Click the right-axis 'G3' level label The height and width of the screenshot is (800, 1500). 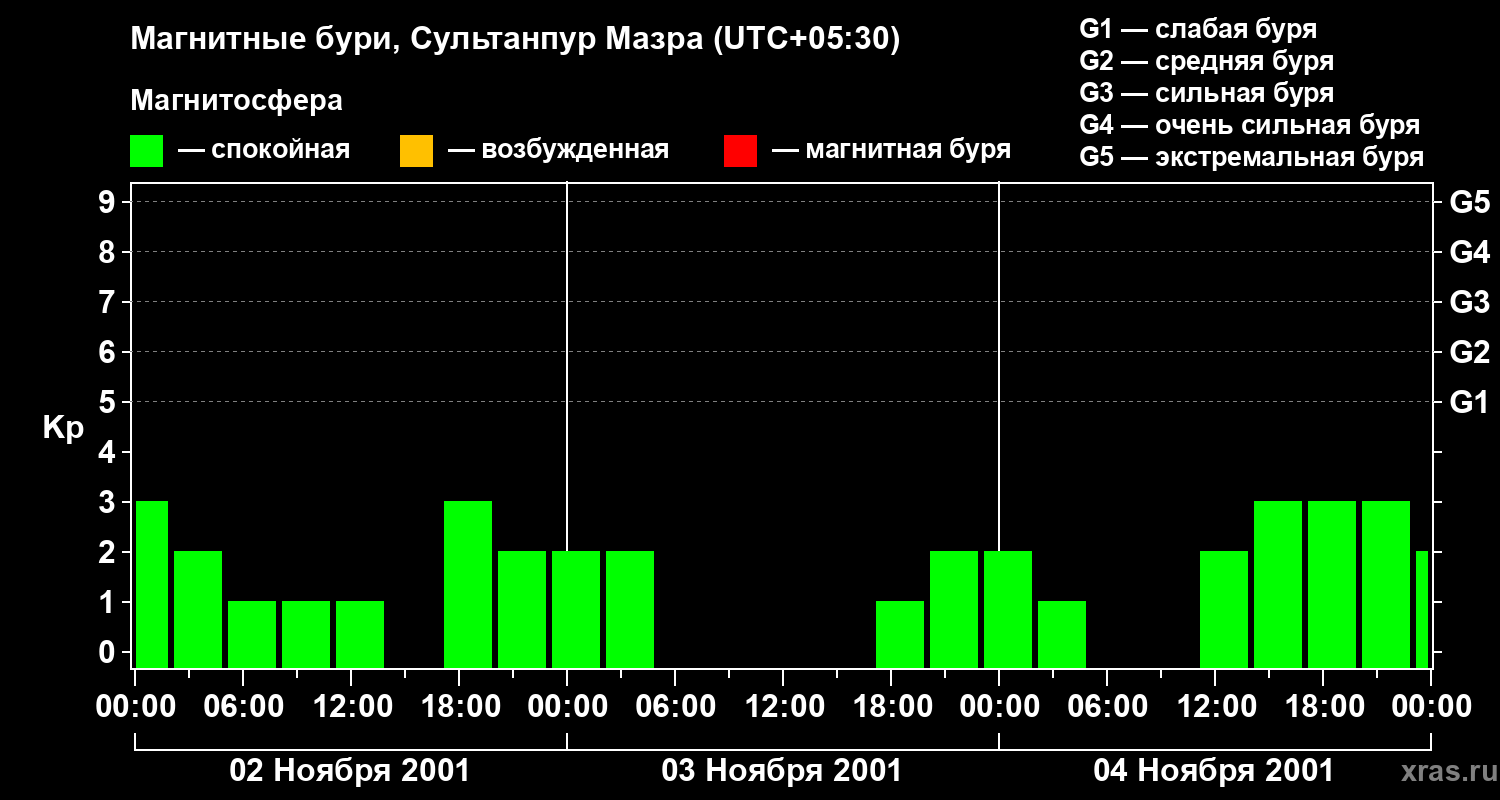coord(1469,302)
